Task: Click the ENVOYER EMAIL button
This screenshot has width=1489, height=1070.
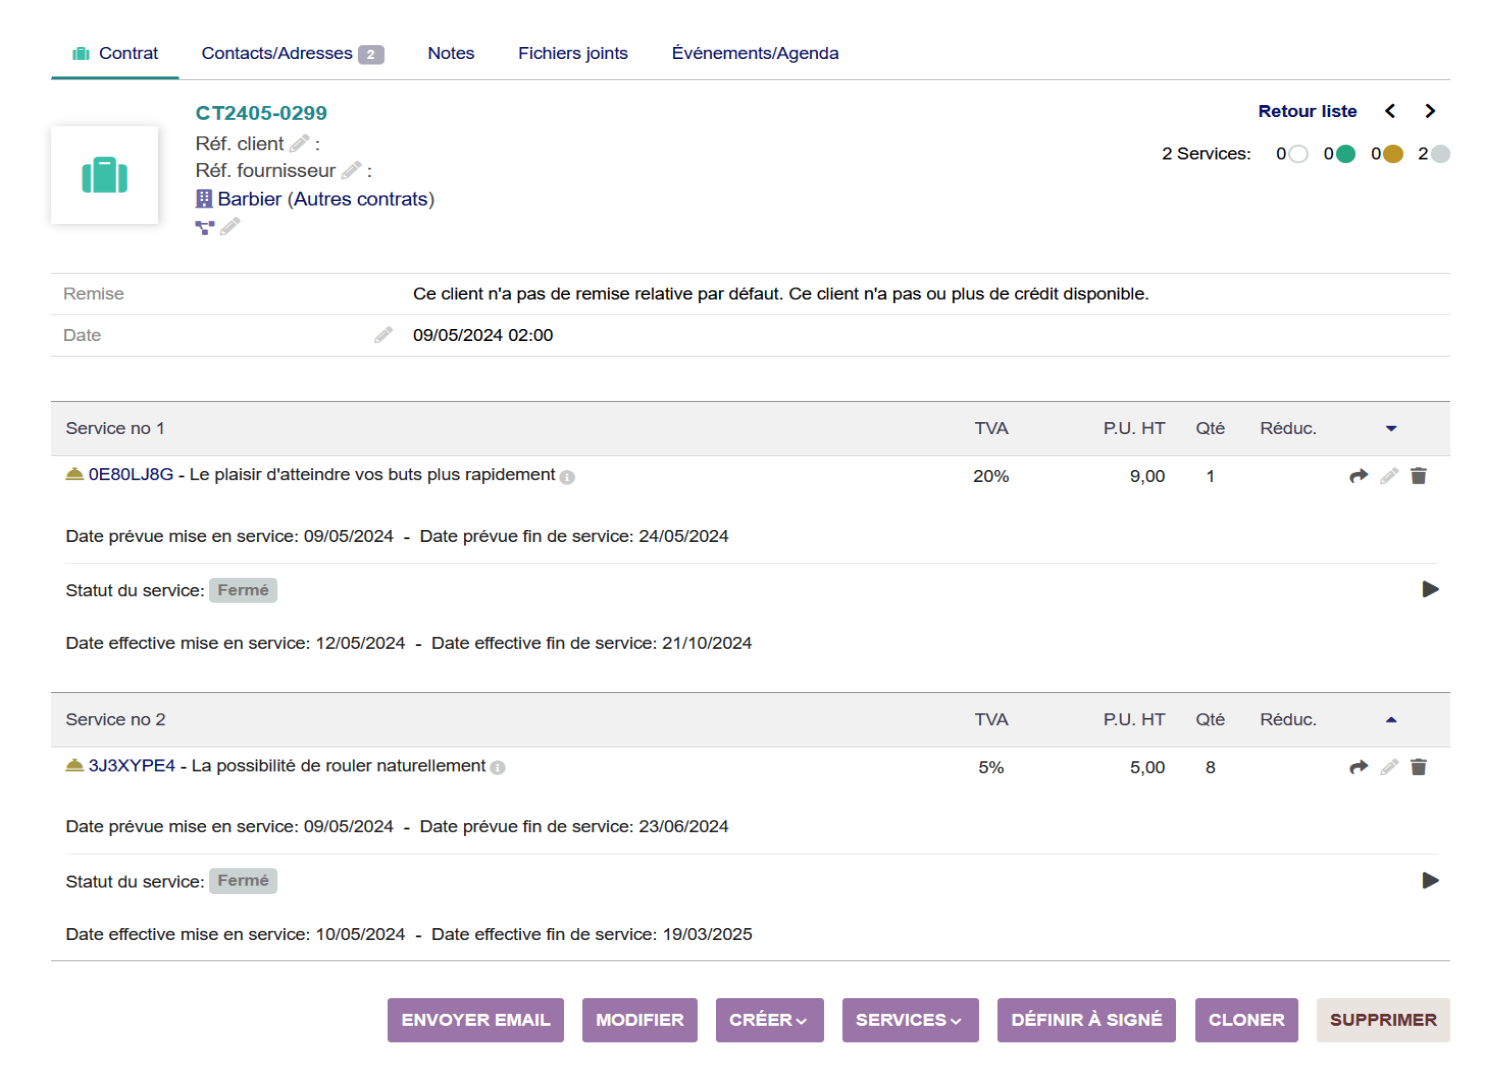Action: click(476, 1020)
